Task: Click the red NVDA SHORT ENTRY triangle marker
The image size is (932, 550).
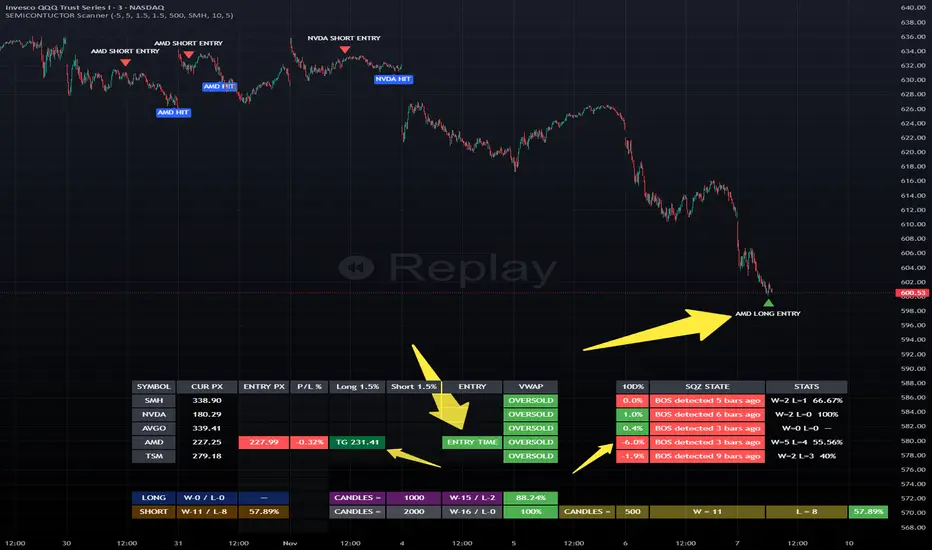Action: click(345, 49)
